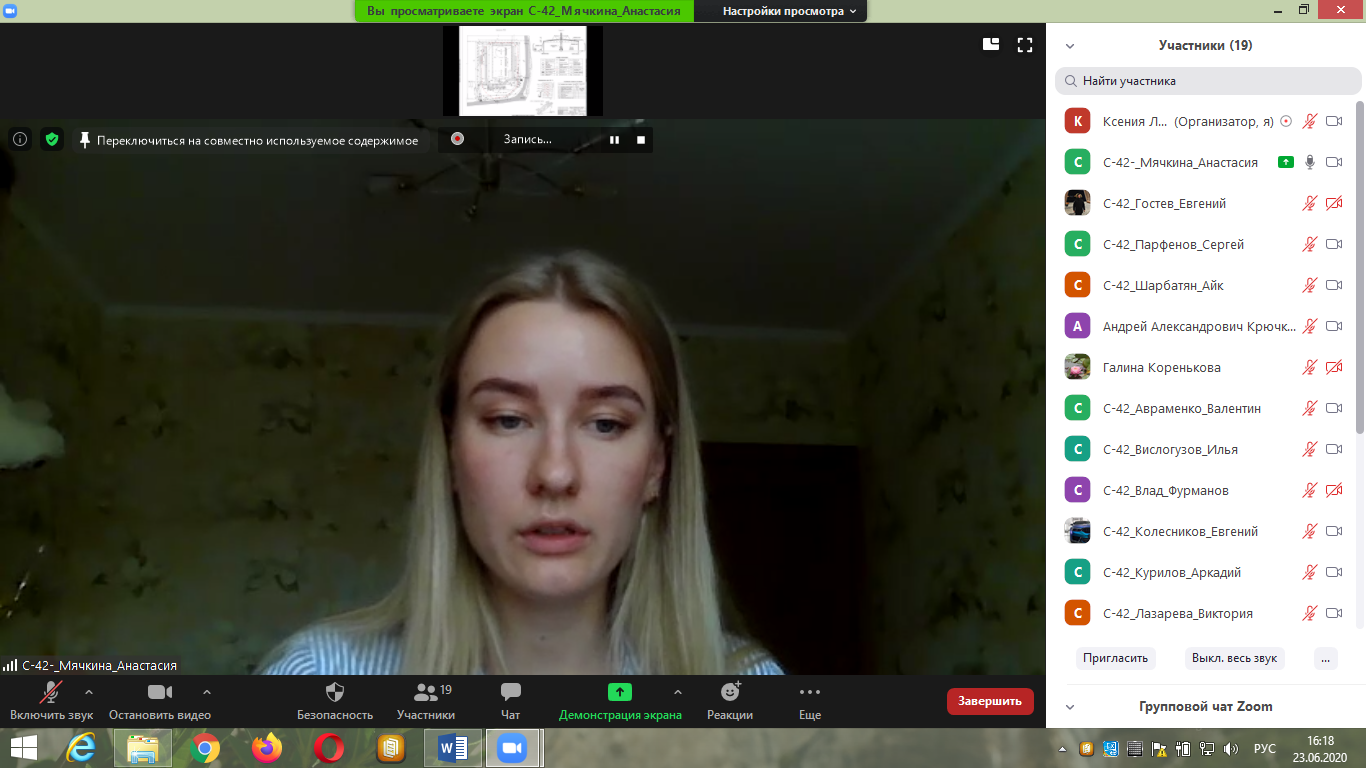Open Google Chrome from taskbar

pos(205,748)
